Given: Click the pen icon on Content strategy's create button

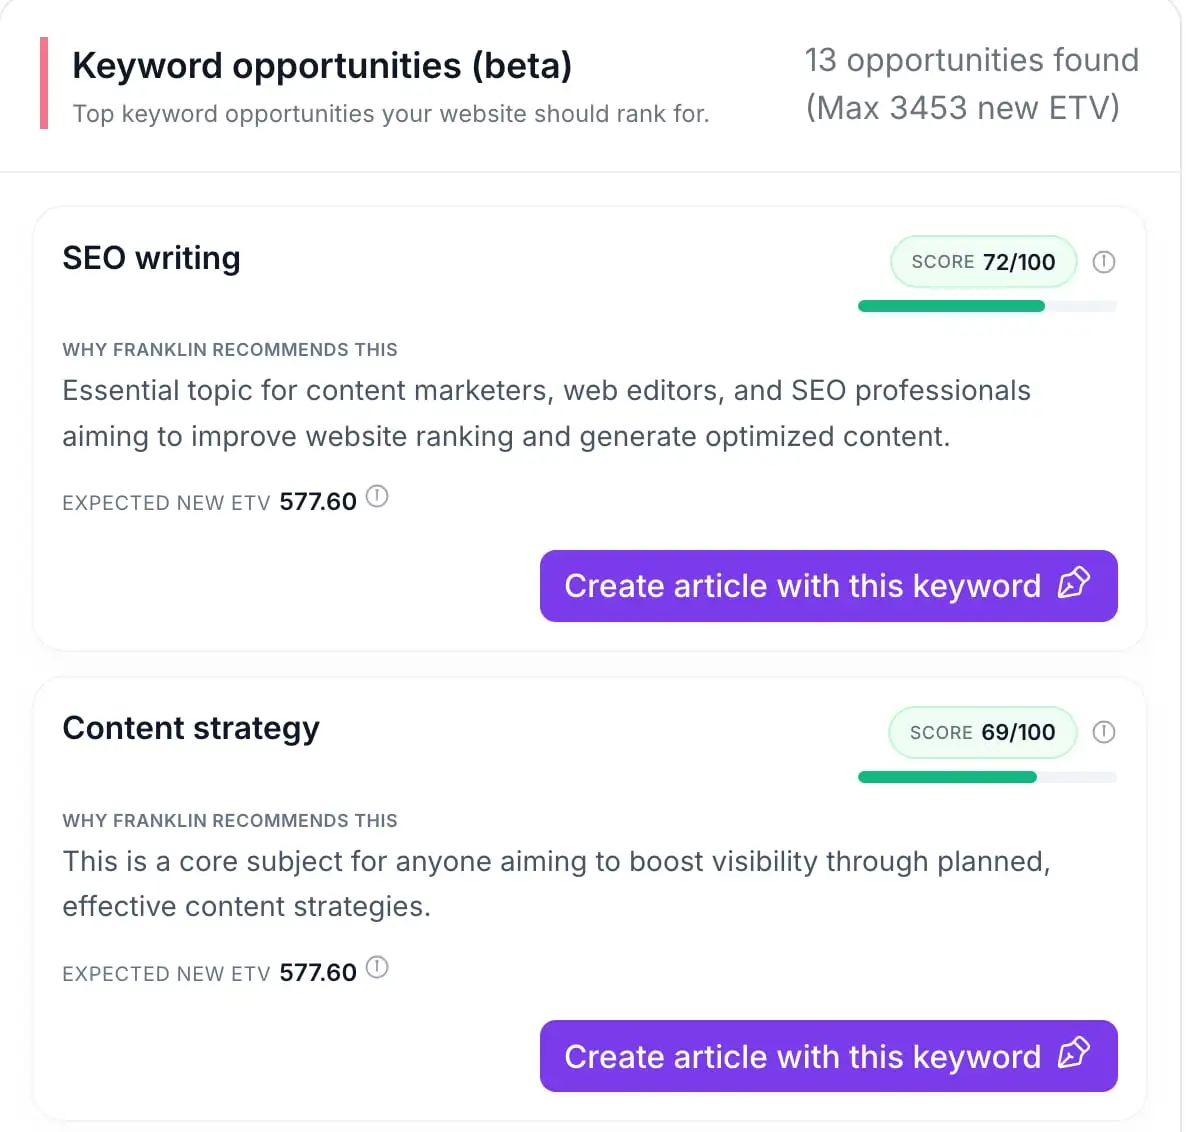Looking at the screenshot, I should pyautogui.click(x=1075, y=1056).
